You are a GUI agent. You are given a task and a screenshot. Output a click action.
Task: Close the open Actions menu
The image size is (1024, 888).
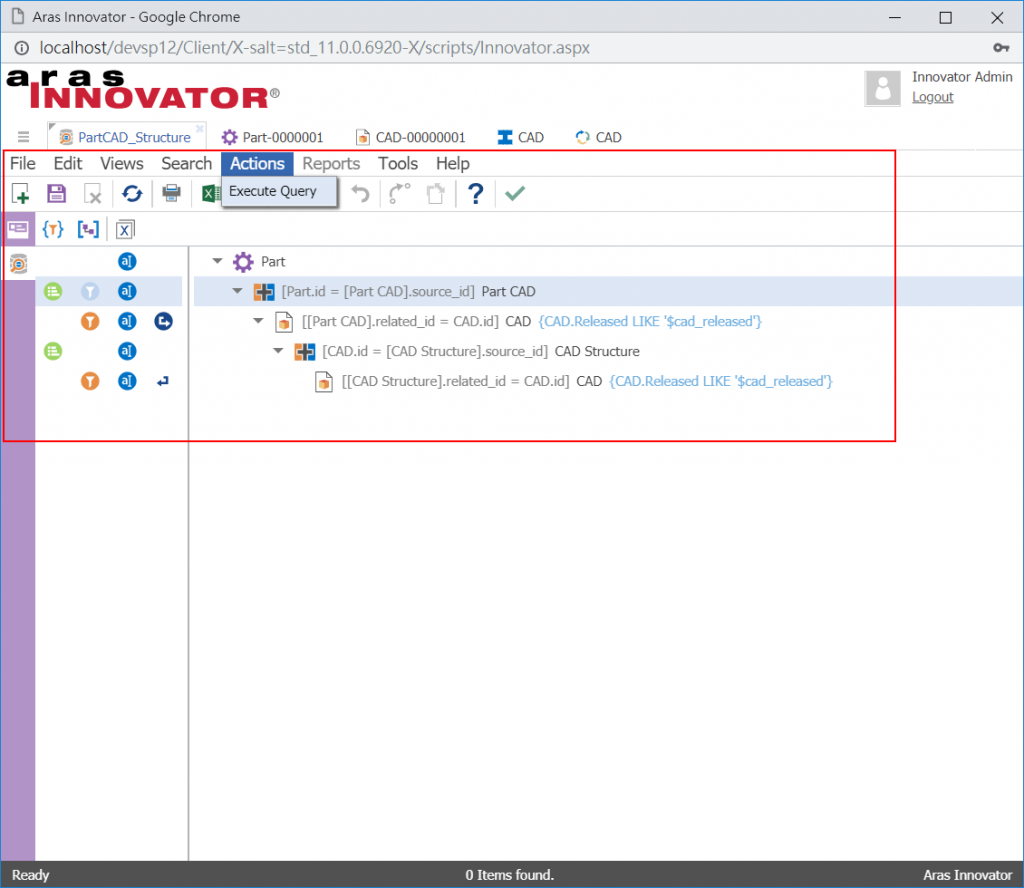tap(257, 163)
